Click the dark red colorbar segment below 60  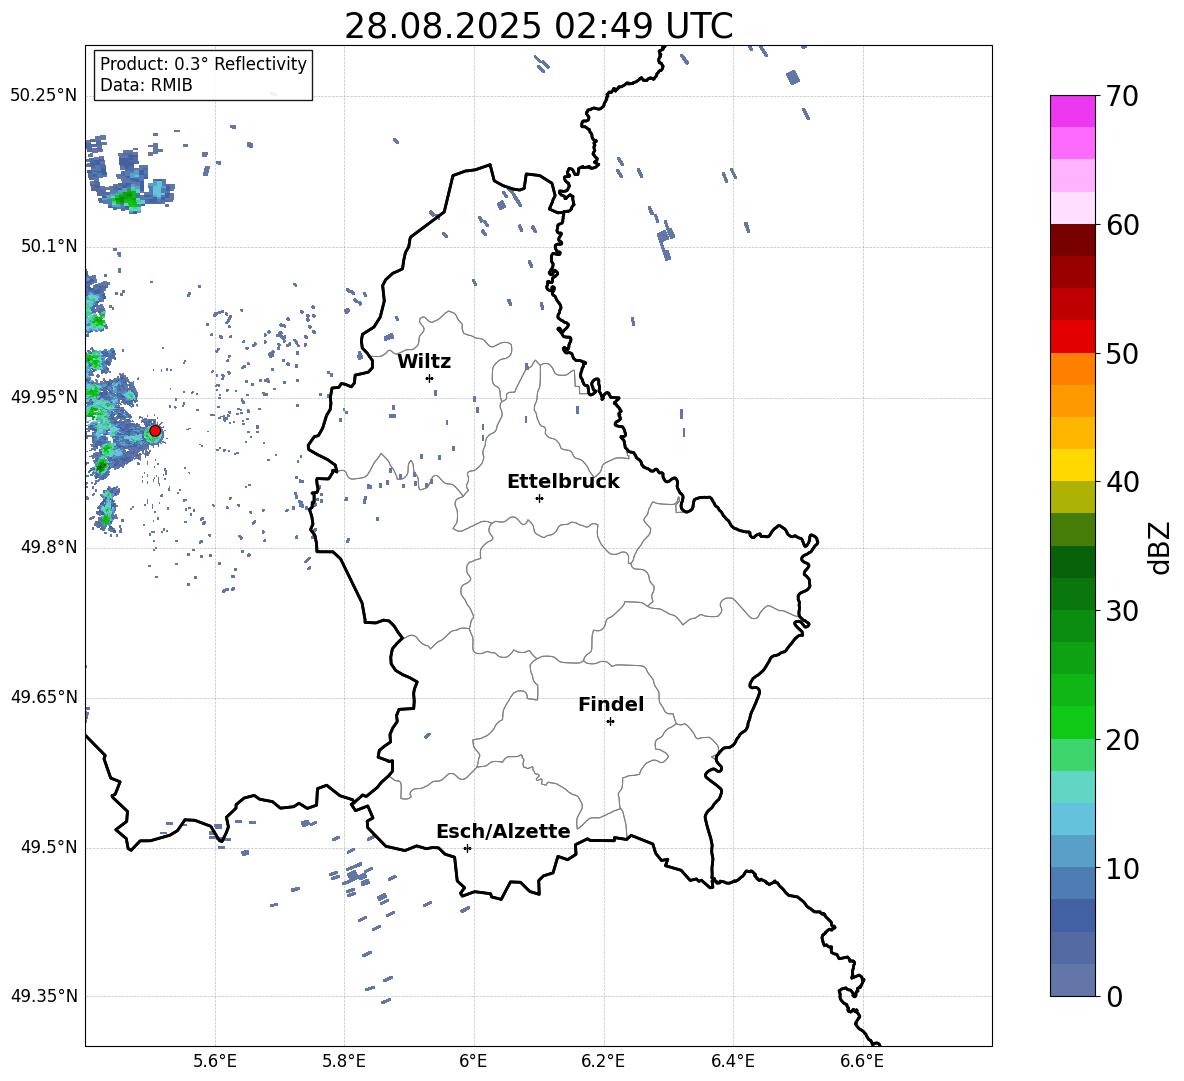[1072, 240]
